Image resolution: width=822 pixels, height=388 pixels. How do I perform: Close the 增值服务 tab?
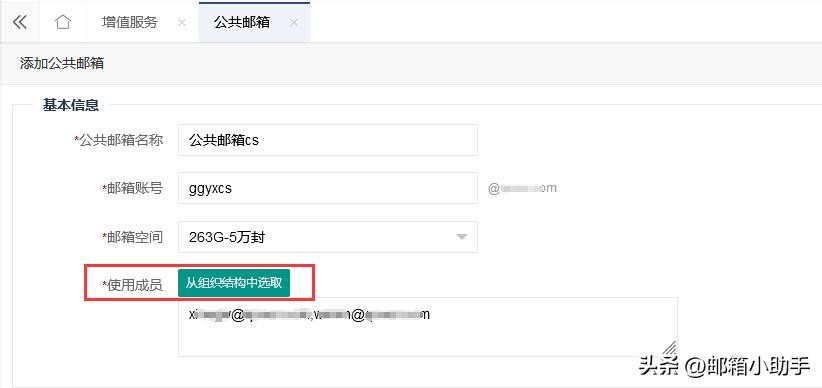[182, 23]
